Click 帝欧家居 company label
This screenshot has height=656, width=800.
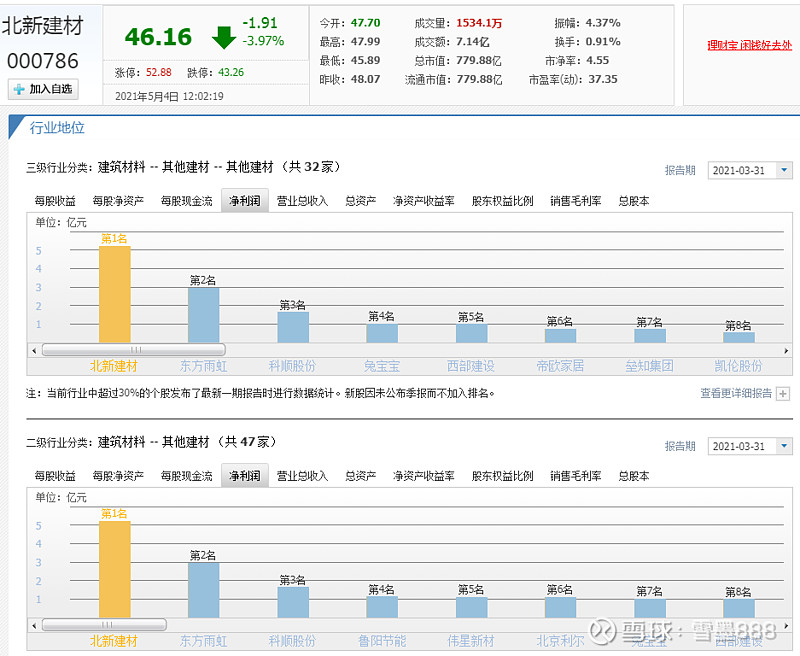pyautogui.click(x=560, y=366)
